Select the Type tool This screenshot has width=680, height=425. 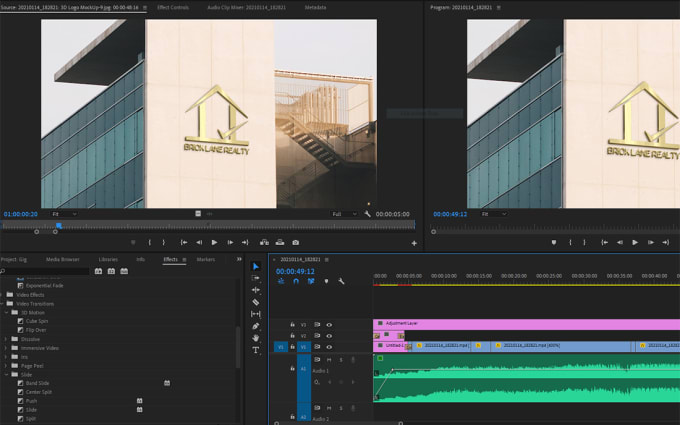point(256,350)
